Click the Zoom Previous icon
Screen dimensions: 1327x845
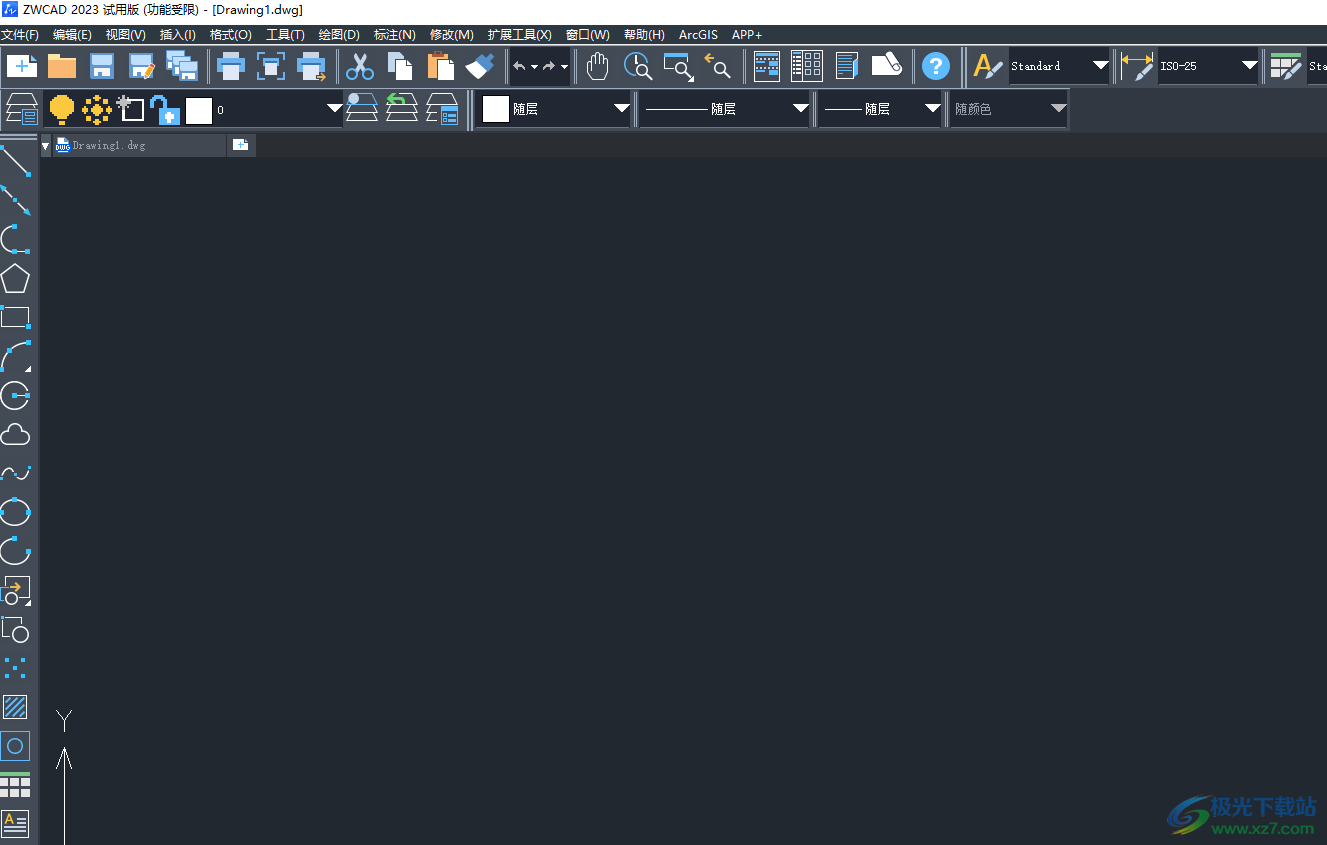click(x=717, y=66)
